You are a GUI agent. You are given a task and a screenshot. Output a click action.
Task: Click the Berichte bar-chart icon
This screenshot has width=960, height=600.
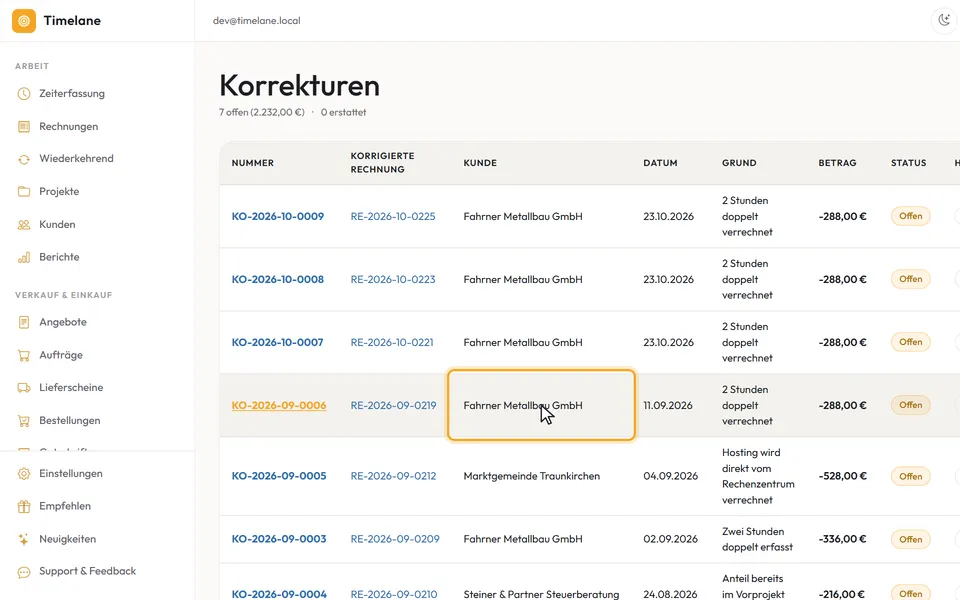tap(24, 257)
